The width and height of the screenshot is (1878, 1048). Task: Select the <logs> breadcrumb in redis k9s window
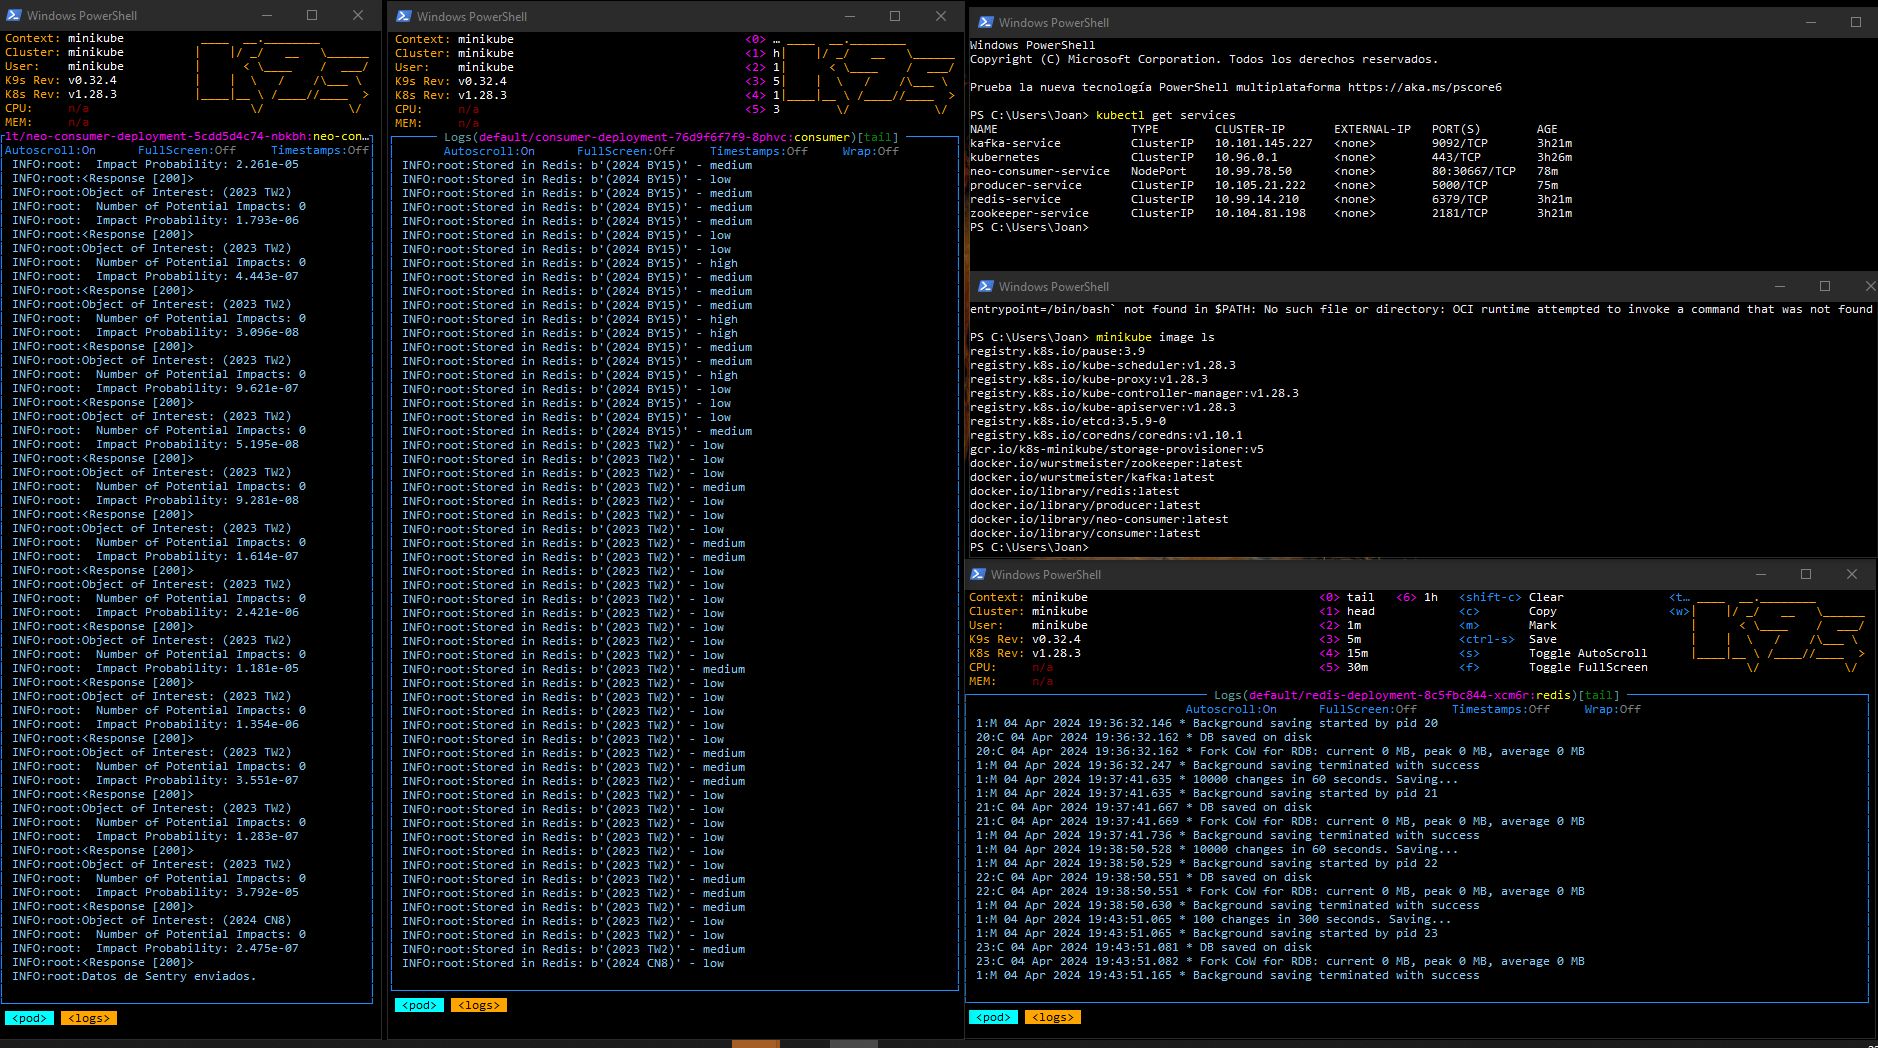tap(1053, 1016)
